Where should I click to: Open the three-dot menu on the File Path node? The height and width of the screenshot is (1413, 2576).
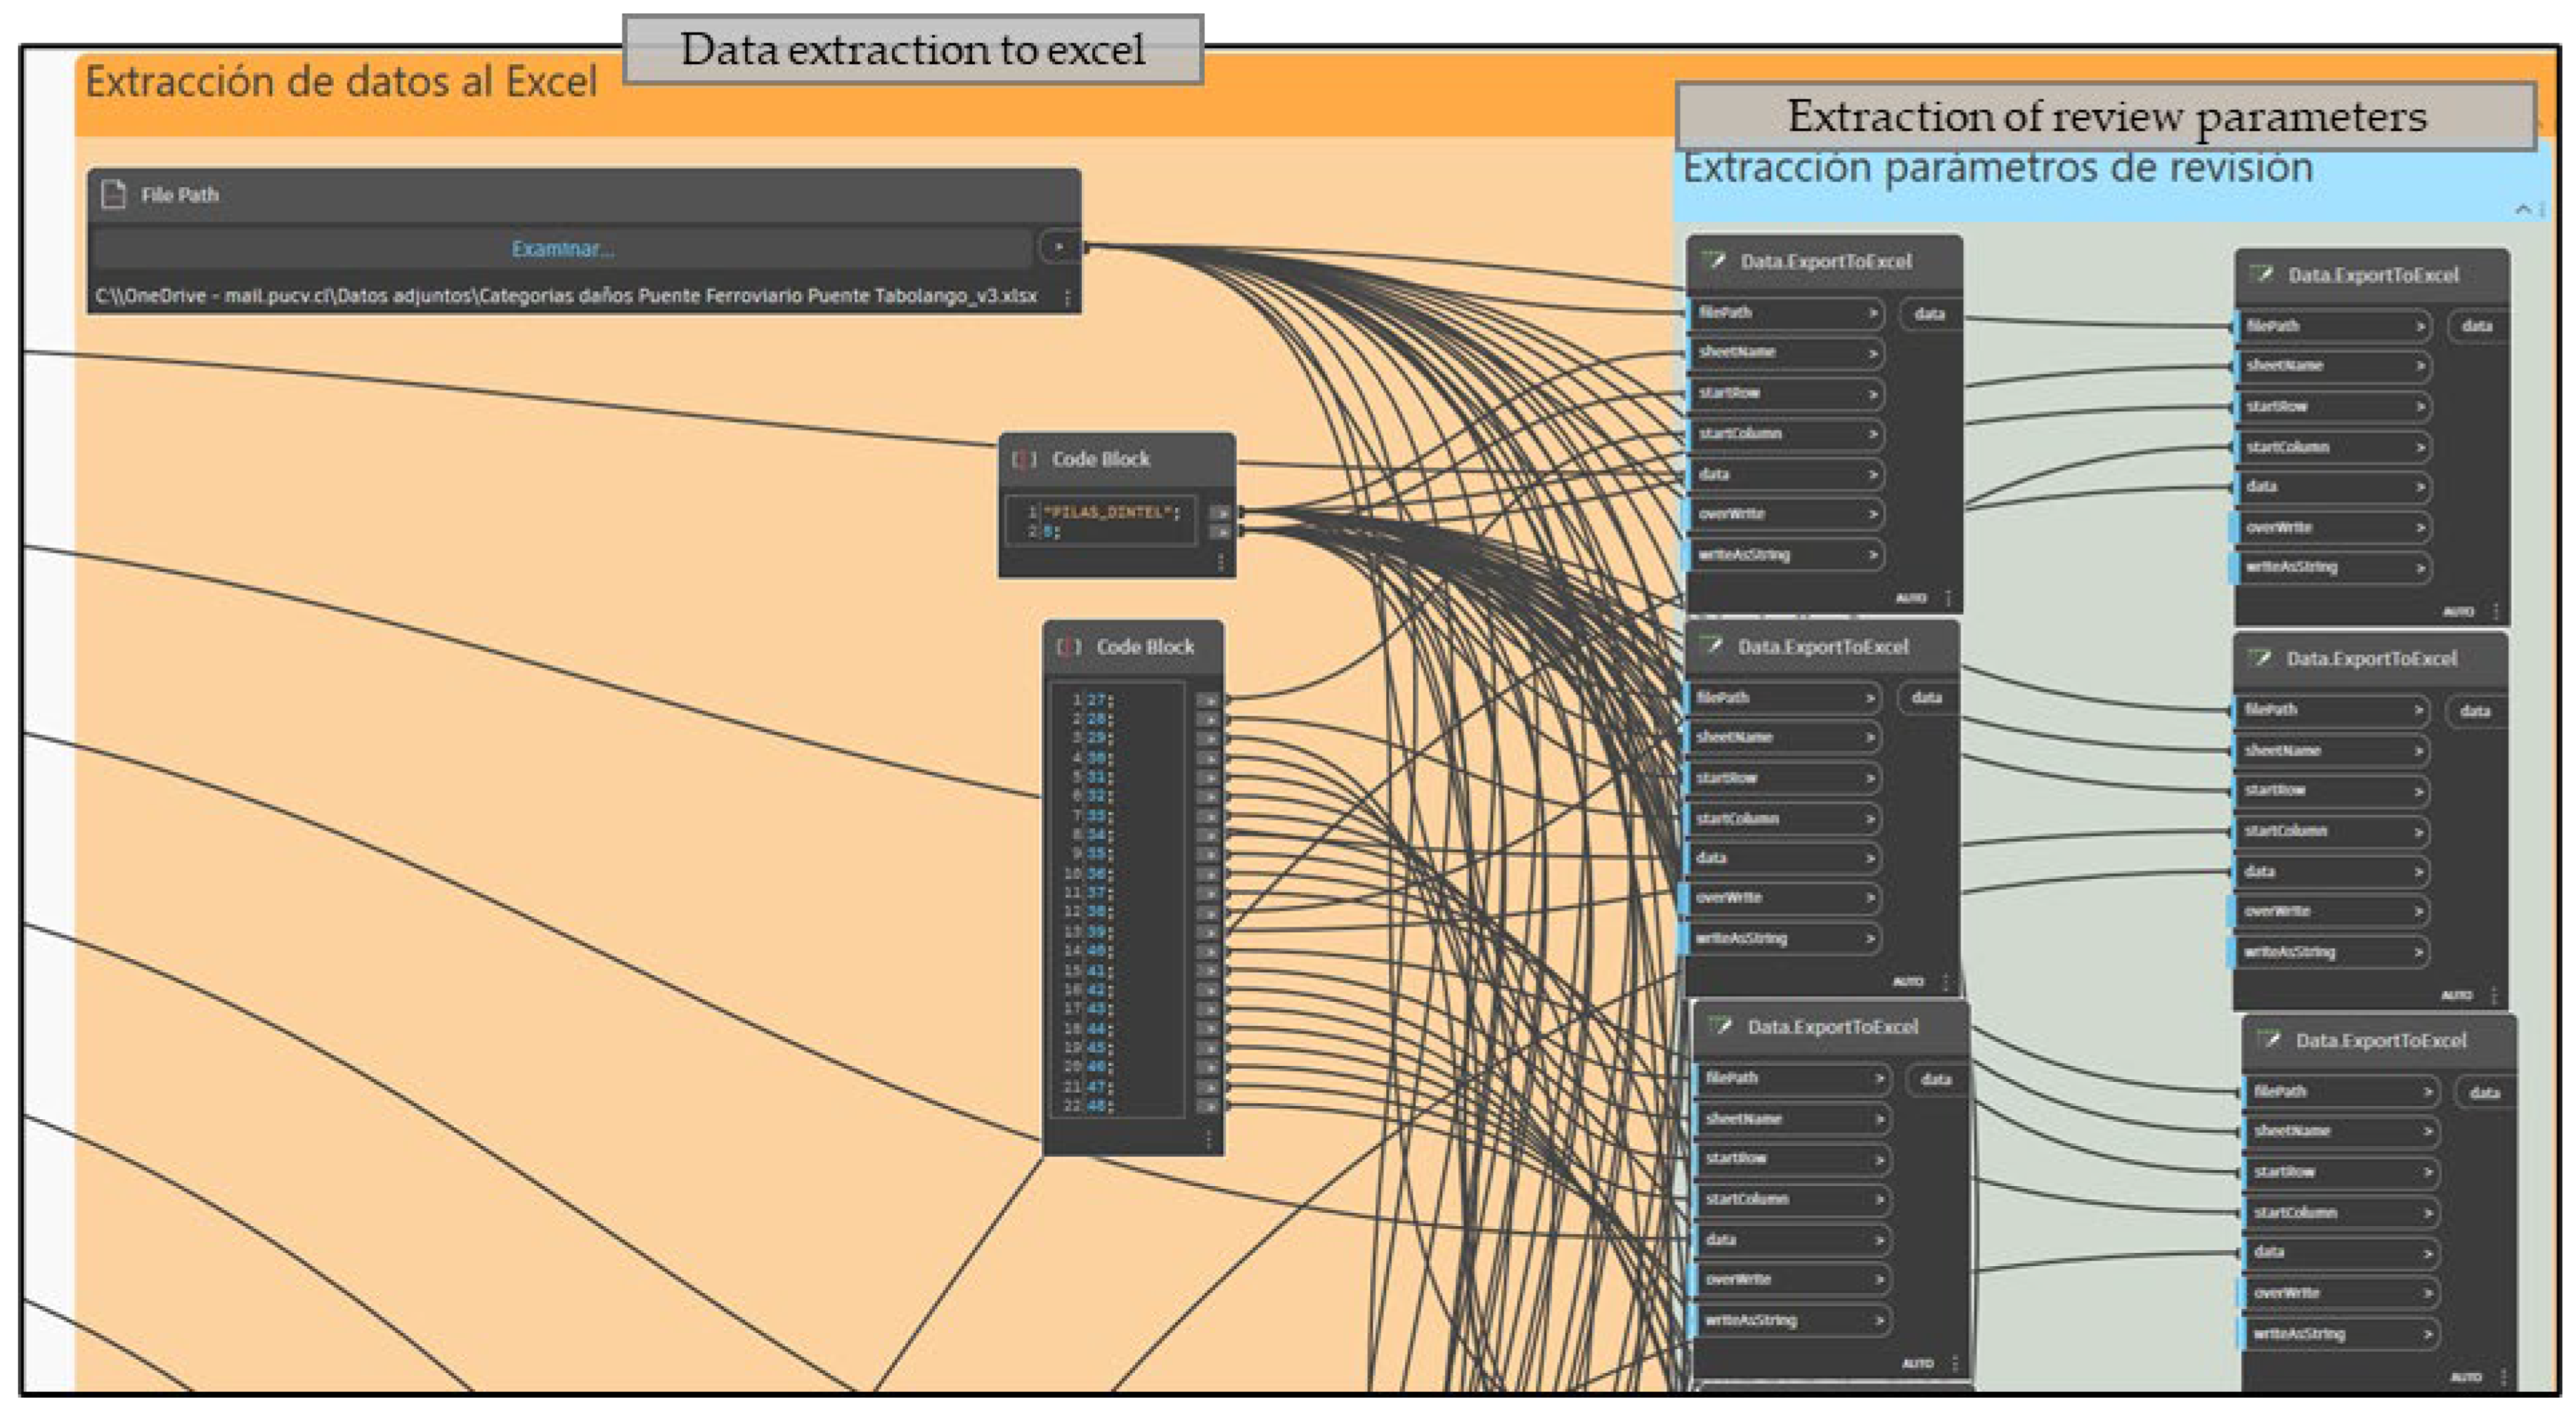coord(1067,298)
